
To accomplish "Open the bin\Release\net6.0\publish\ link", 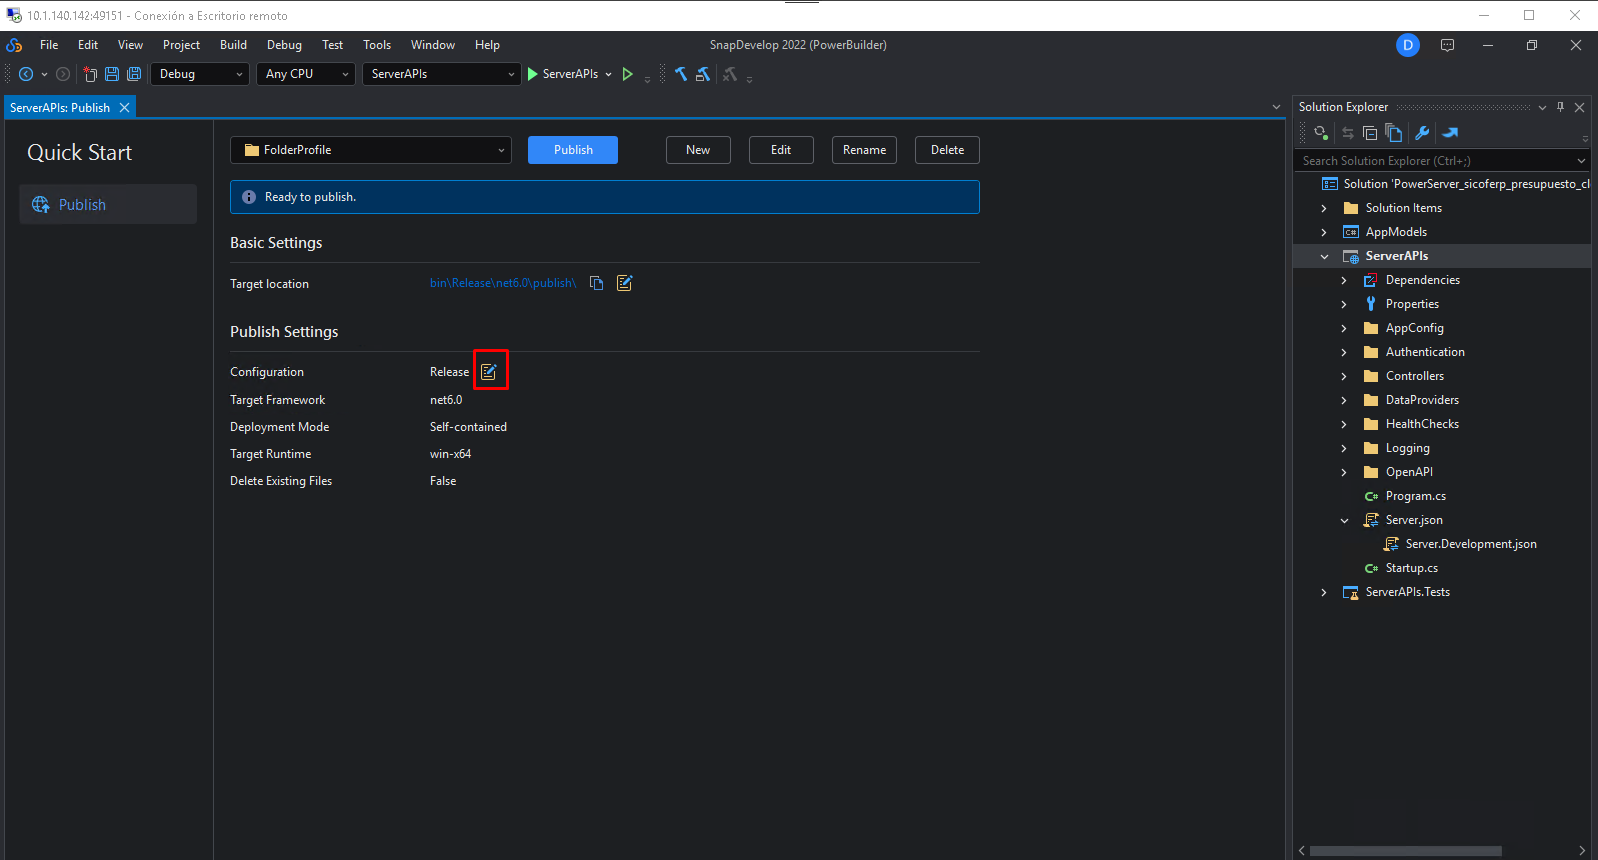I will point(503,283).
